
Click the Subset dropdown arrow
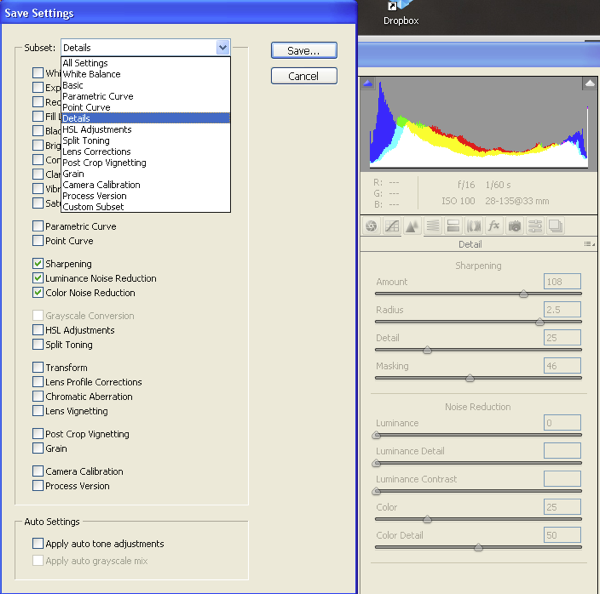(x=221, y=47)
